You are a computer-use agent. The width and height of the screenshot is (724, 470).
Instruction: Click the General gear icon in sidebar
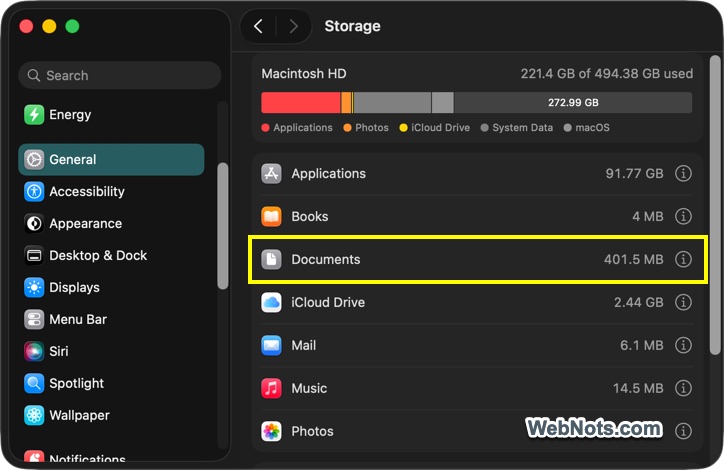point(34,159)
